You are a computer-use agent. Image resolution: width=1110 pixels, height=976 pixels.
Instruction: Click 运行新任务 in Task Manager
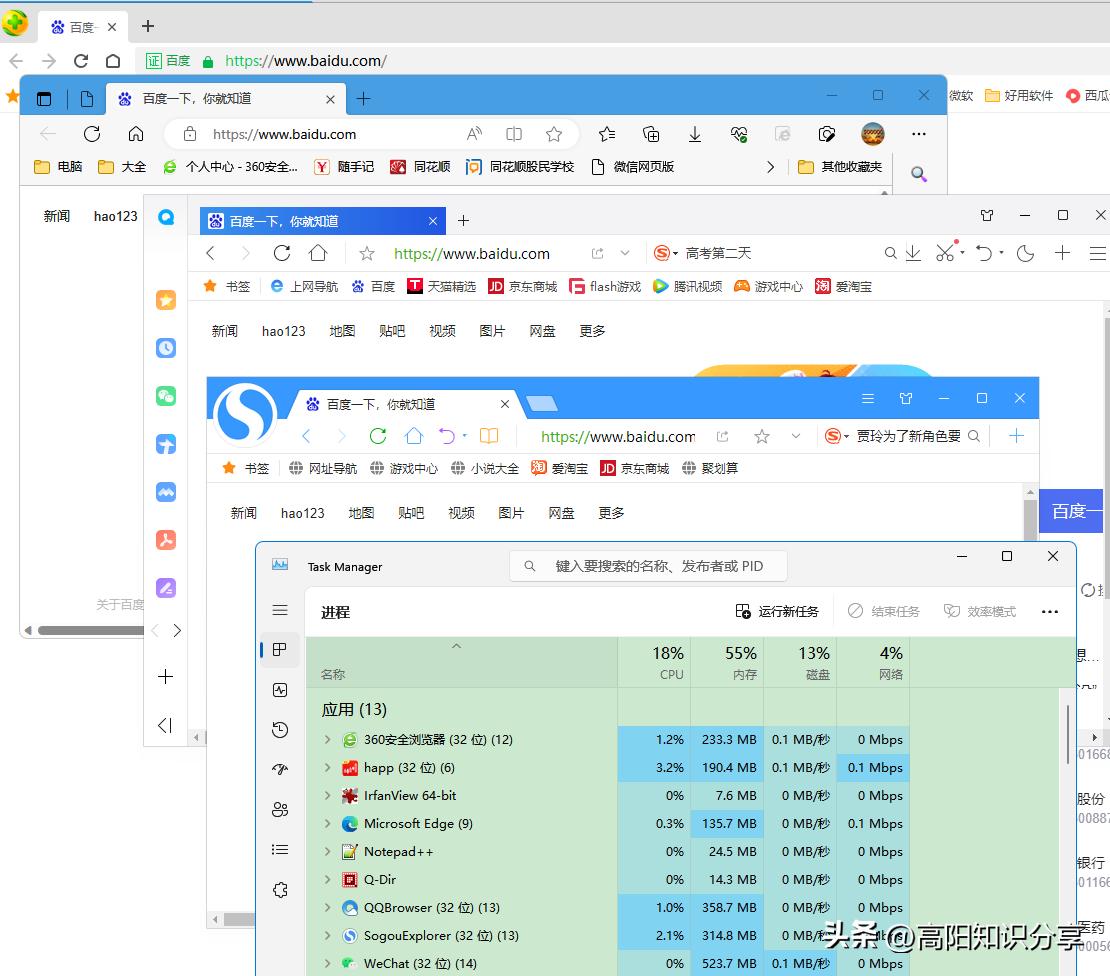tap(777, 612)
